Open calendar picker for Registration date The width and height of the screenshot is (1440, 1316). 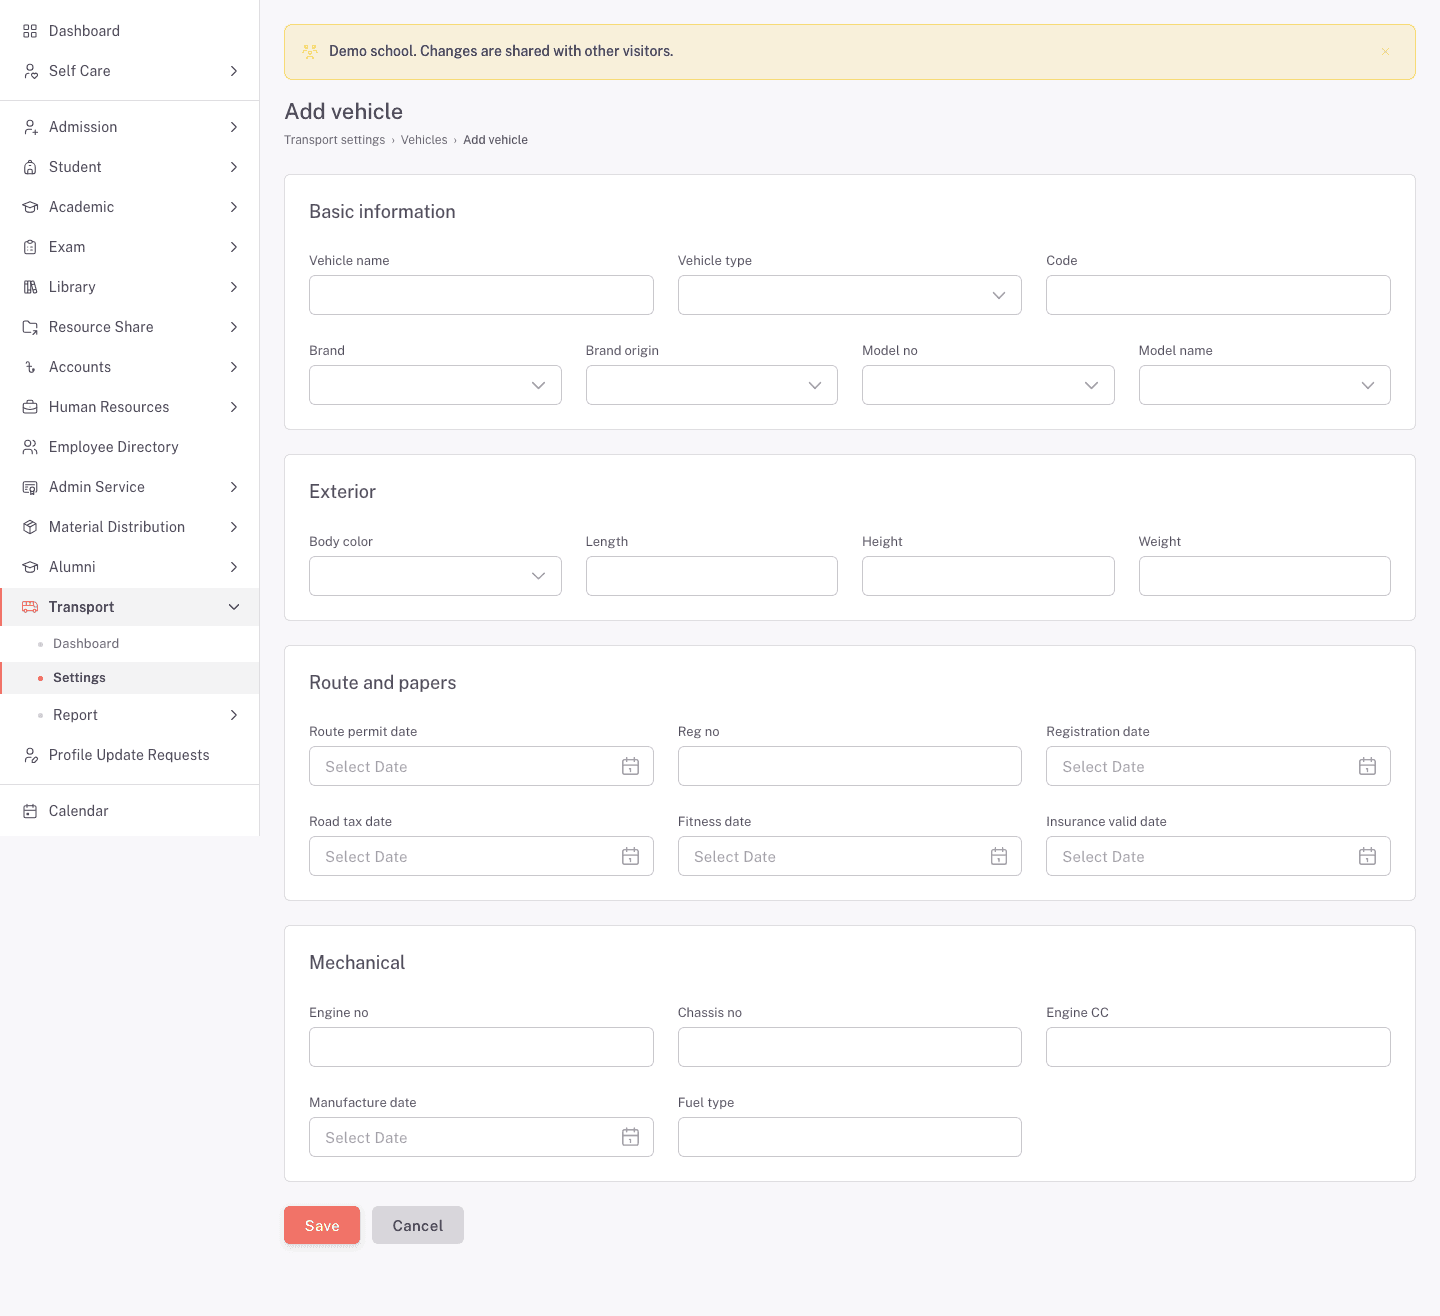click(x=1367, y=766)
